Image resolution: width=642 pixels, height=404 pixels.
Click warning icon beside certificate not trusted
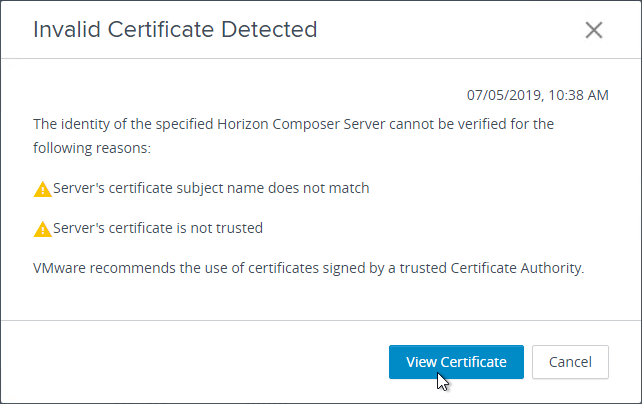[42, 229]
